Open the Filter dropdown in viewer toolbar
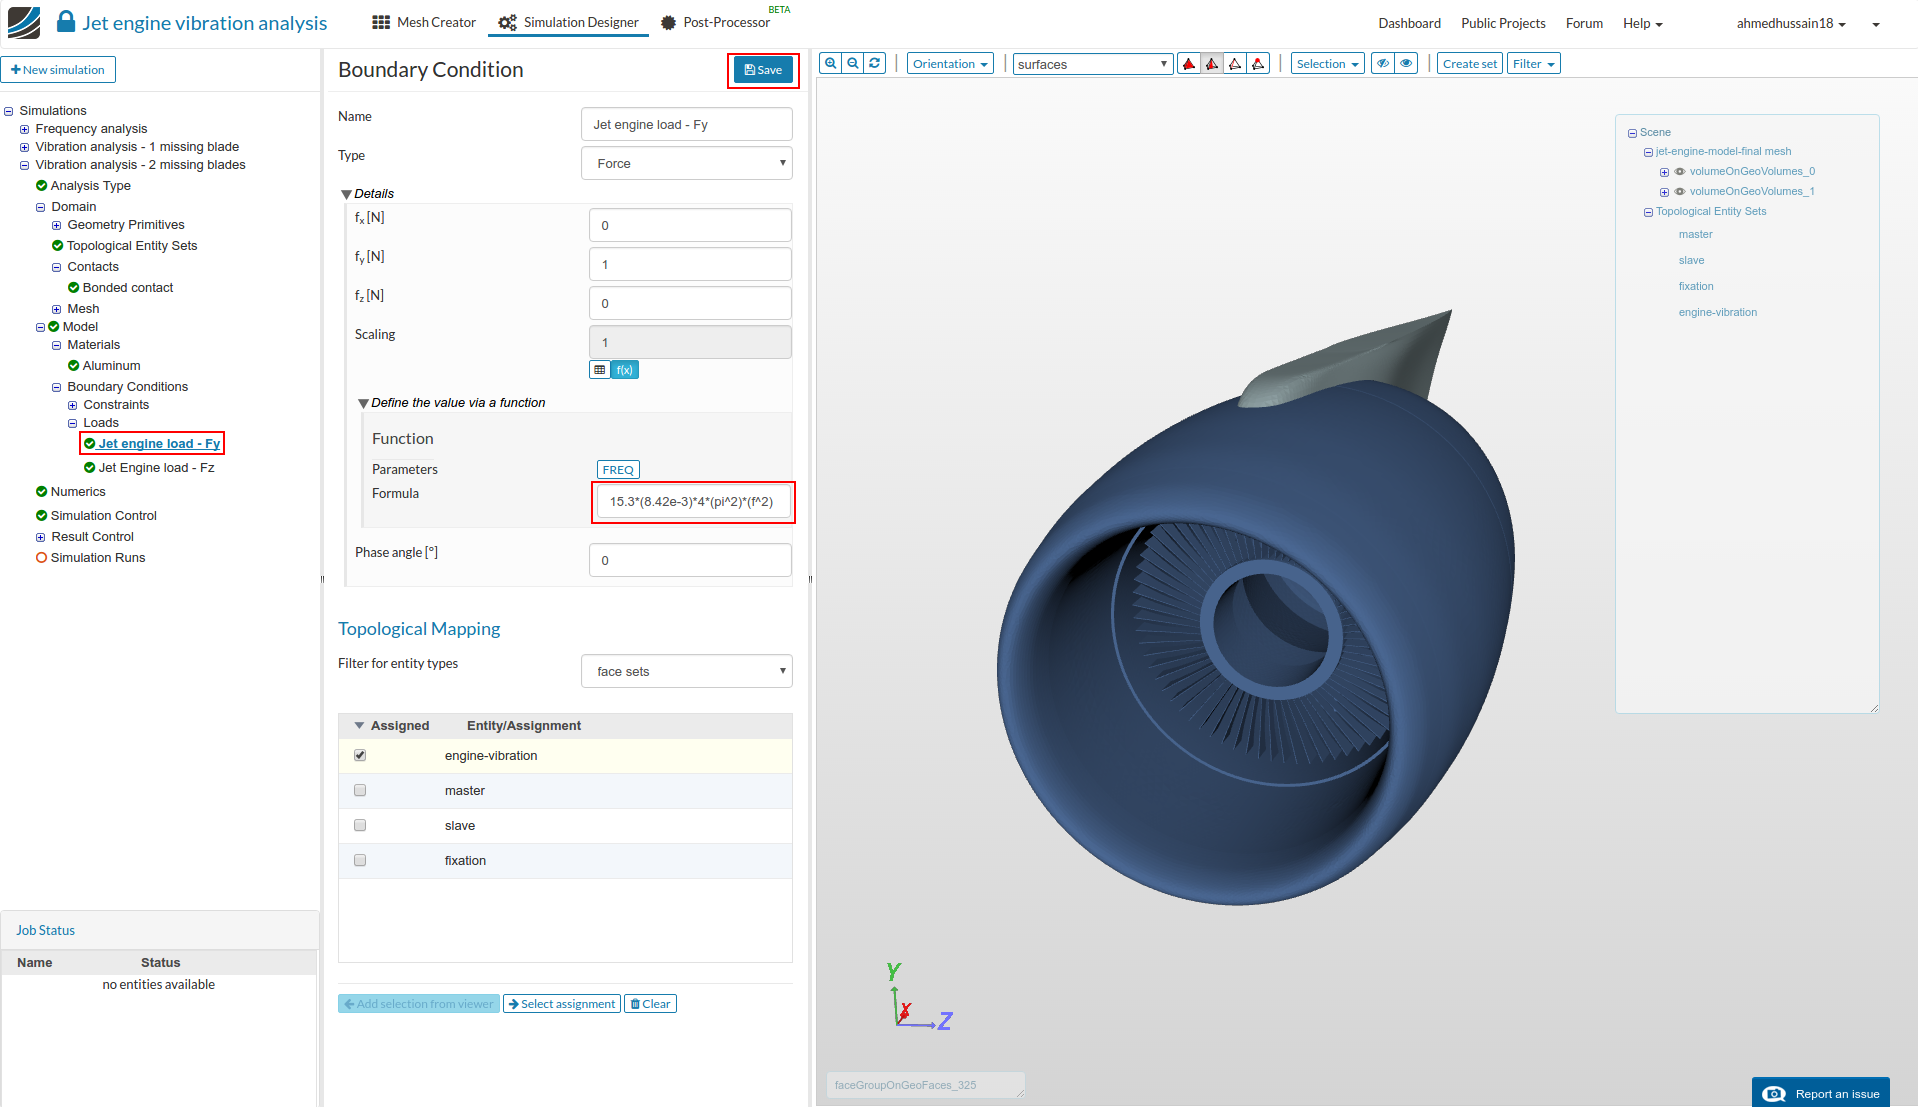The height and width of the screenshot is (1107, 1918). [1534, 64]
